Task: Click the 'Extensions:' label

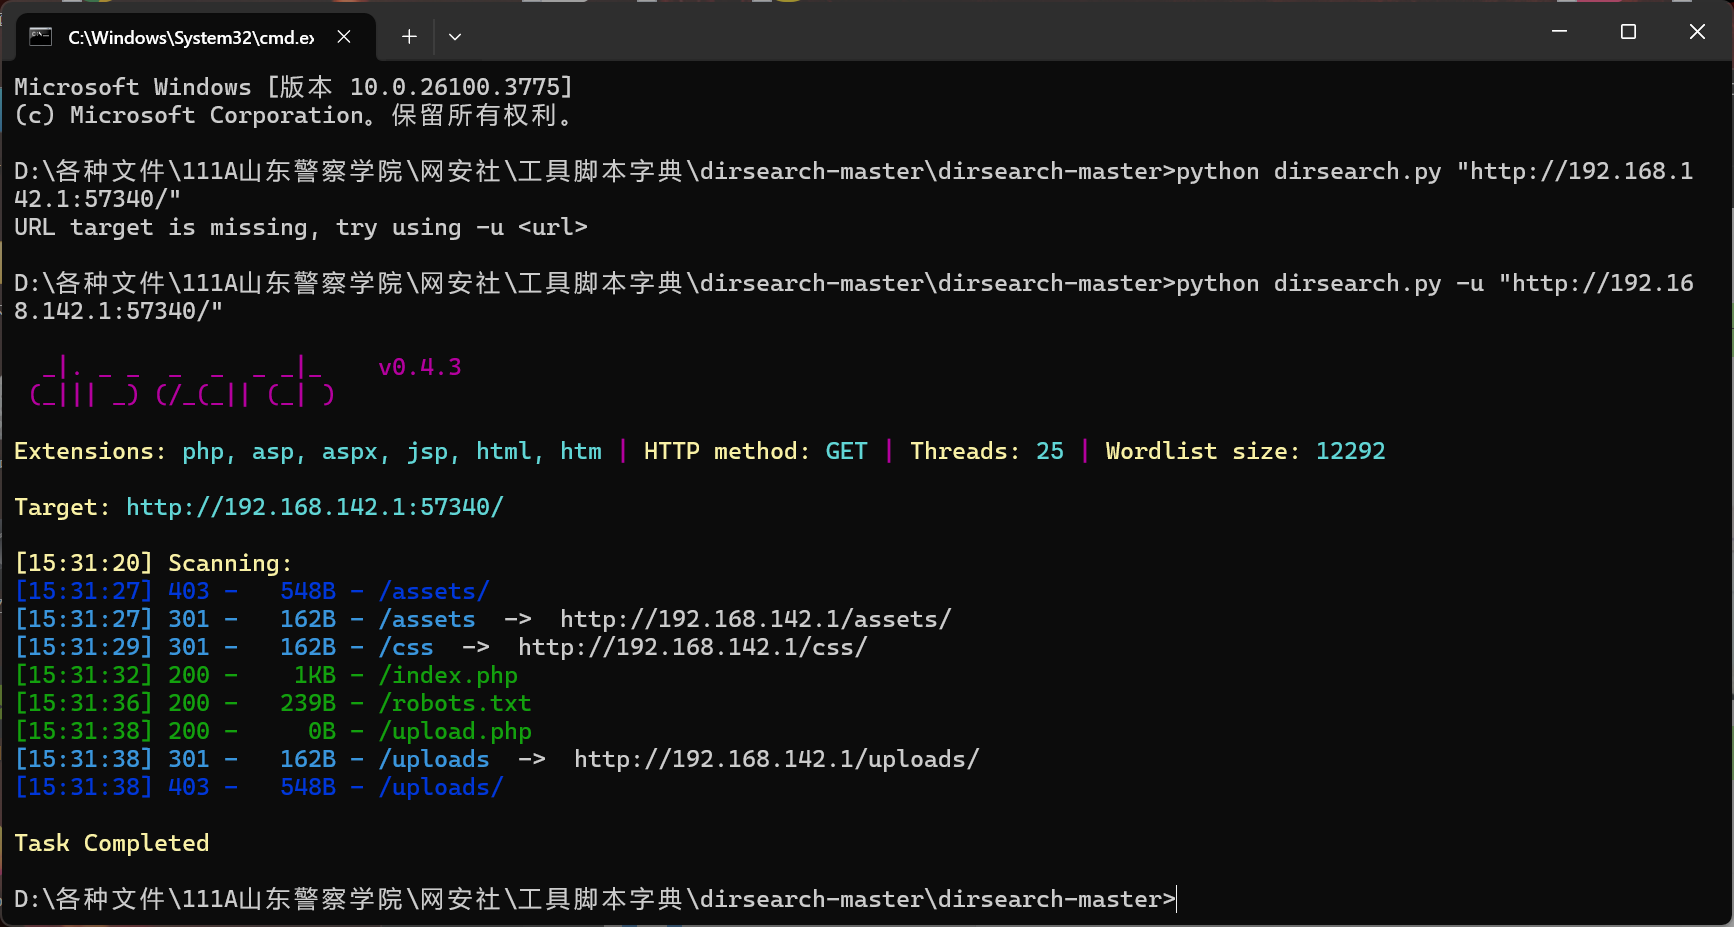Action: pos(90,451)
